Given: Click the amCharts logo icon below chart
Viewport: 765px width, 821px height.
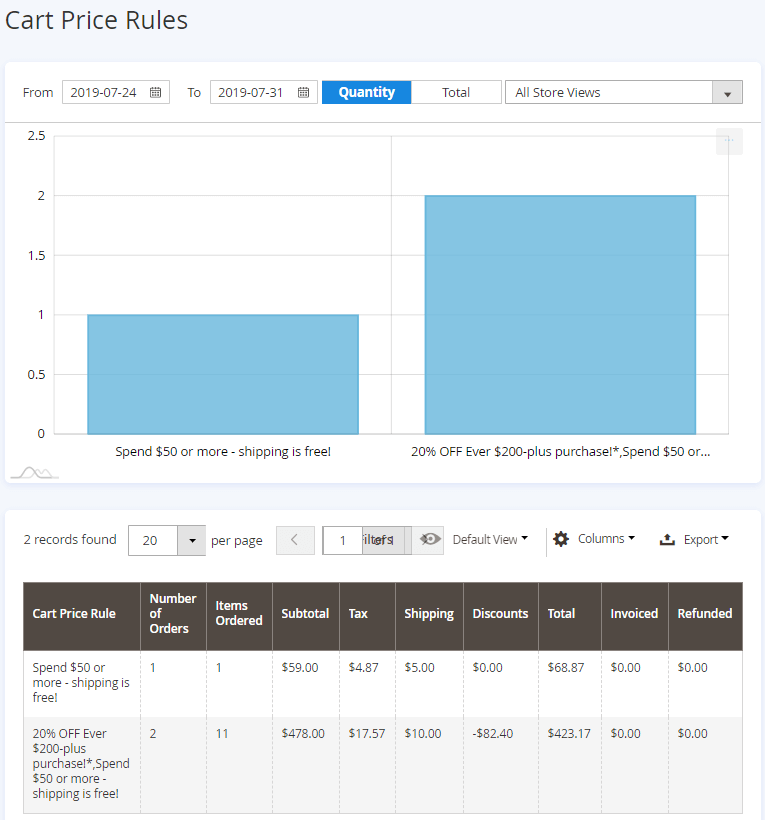Looking at the screenshot, I should [x=35, y=473].
